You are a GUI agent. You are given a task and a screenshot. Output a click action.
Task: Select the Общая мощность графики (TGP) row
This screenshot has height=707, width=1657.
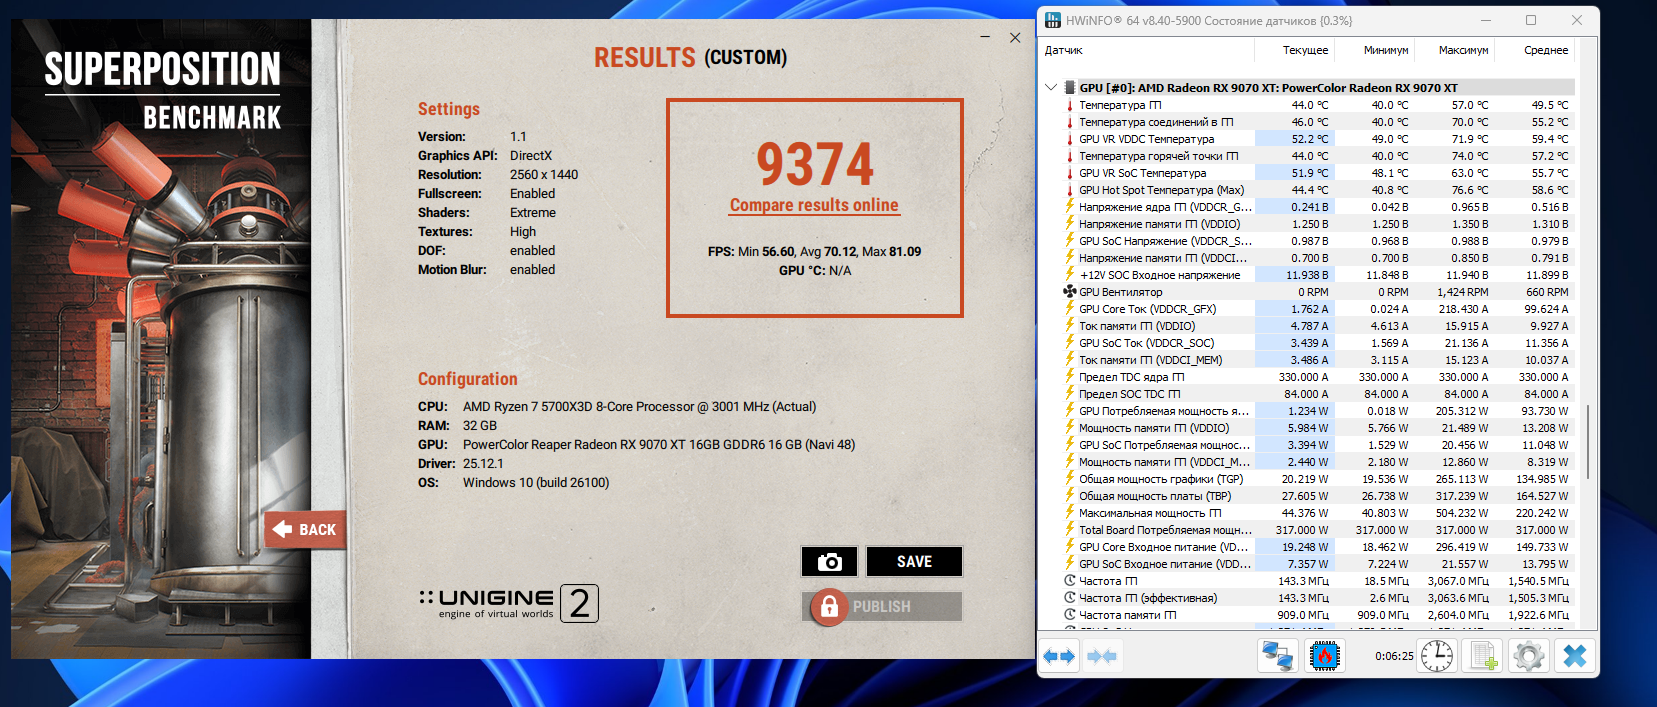point(1318,479)
